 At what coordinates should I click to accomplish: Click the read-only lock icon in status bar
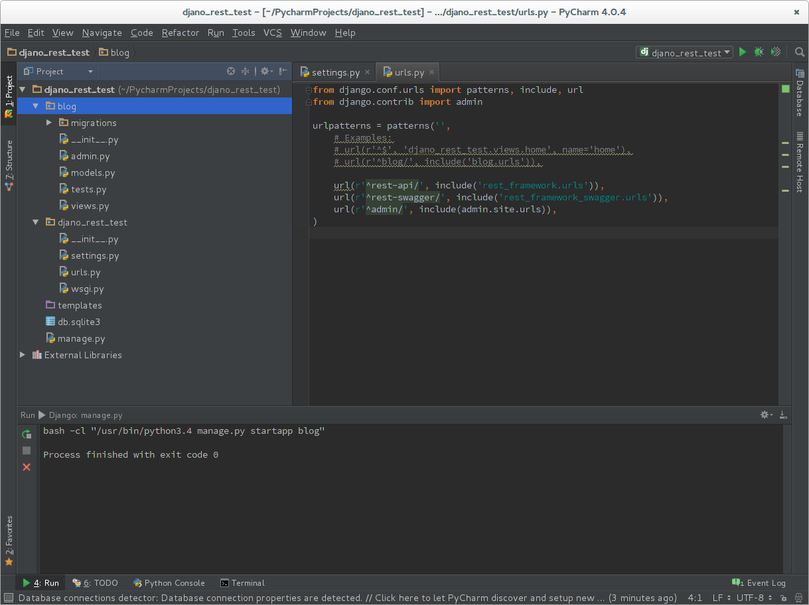783,598
